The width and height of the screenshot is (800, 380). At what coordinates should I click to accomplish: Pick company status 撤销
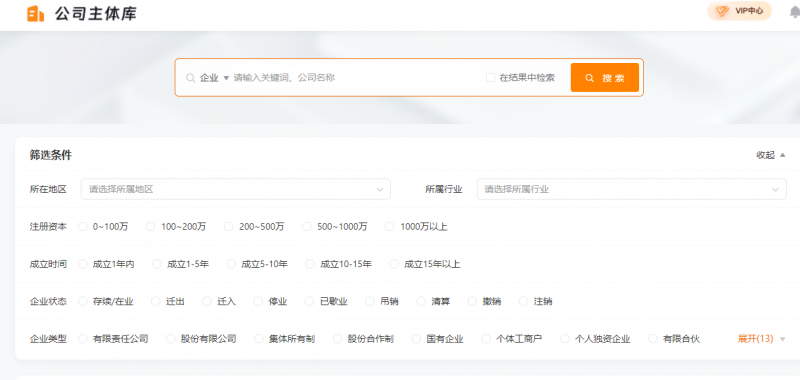point(472,301)
